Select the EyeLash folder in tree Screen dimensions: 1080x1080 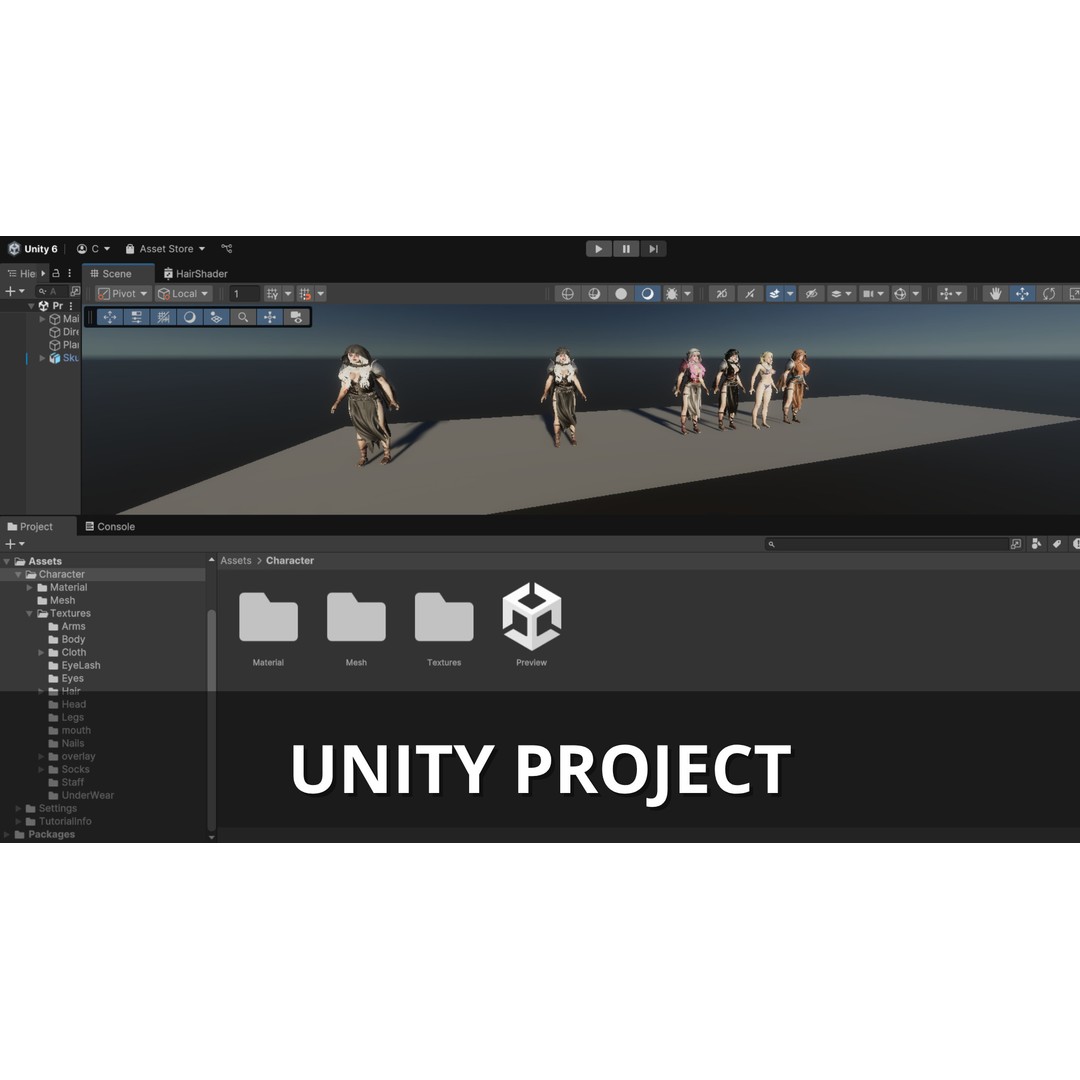81,665
